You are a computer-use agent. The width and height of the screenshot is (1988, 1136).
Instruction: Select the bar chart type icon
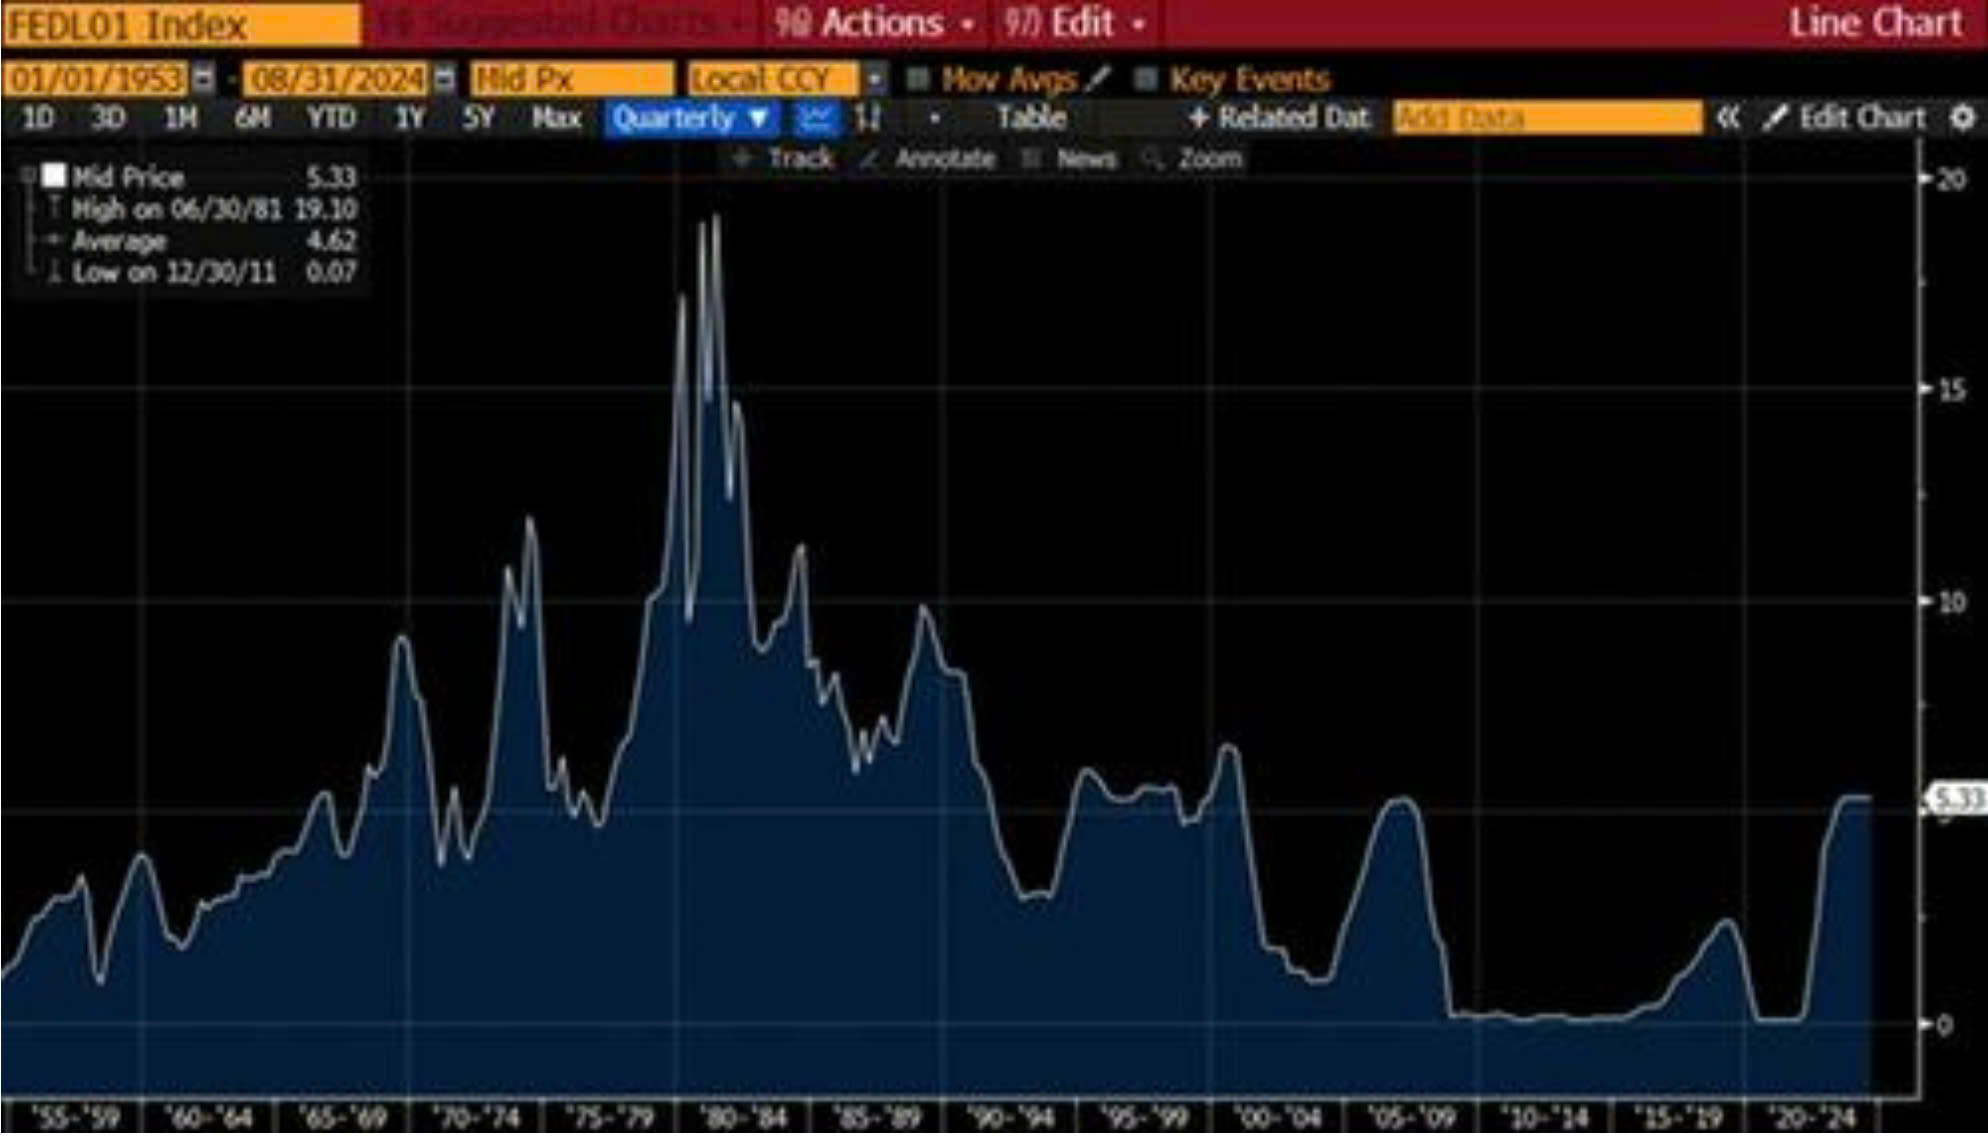868,118
